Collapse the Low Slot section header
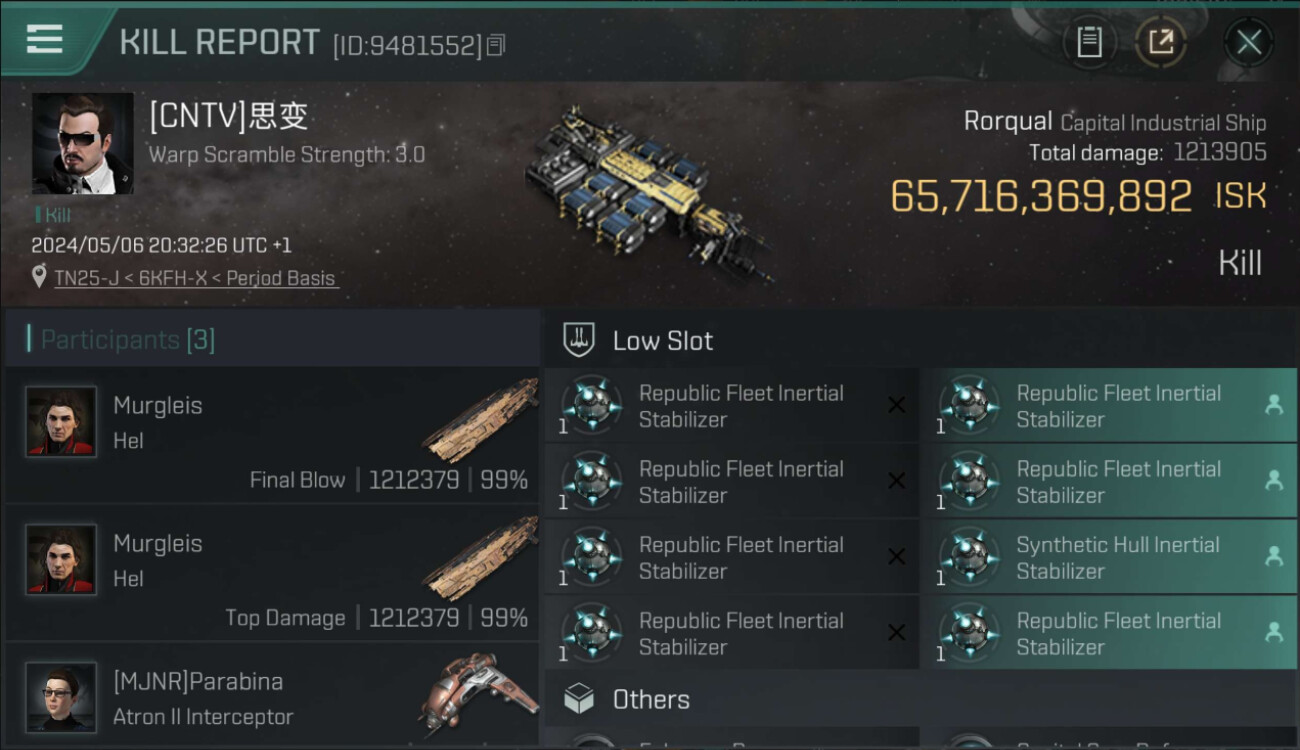This screenshot has width=1300, height=750. 662,341
